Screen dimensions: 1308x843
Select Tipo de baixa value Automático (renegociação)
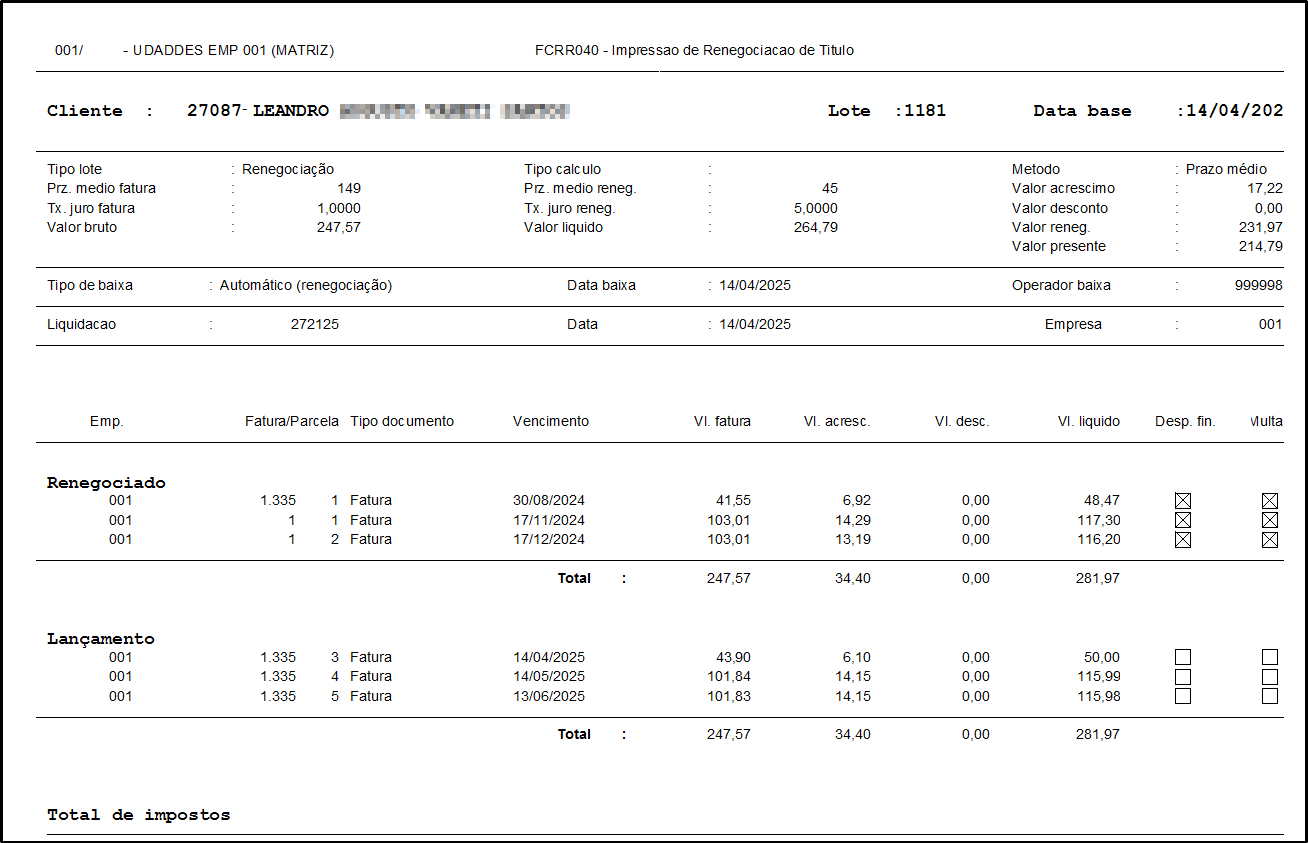click(x=306, y=285)
